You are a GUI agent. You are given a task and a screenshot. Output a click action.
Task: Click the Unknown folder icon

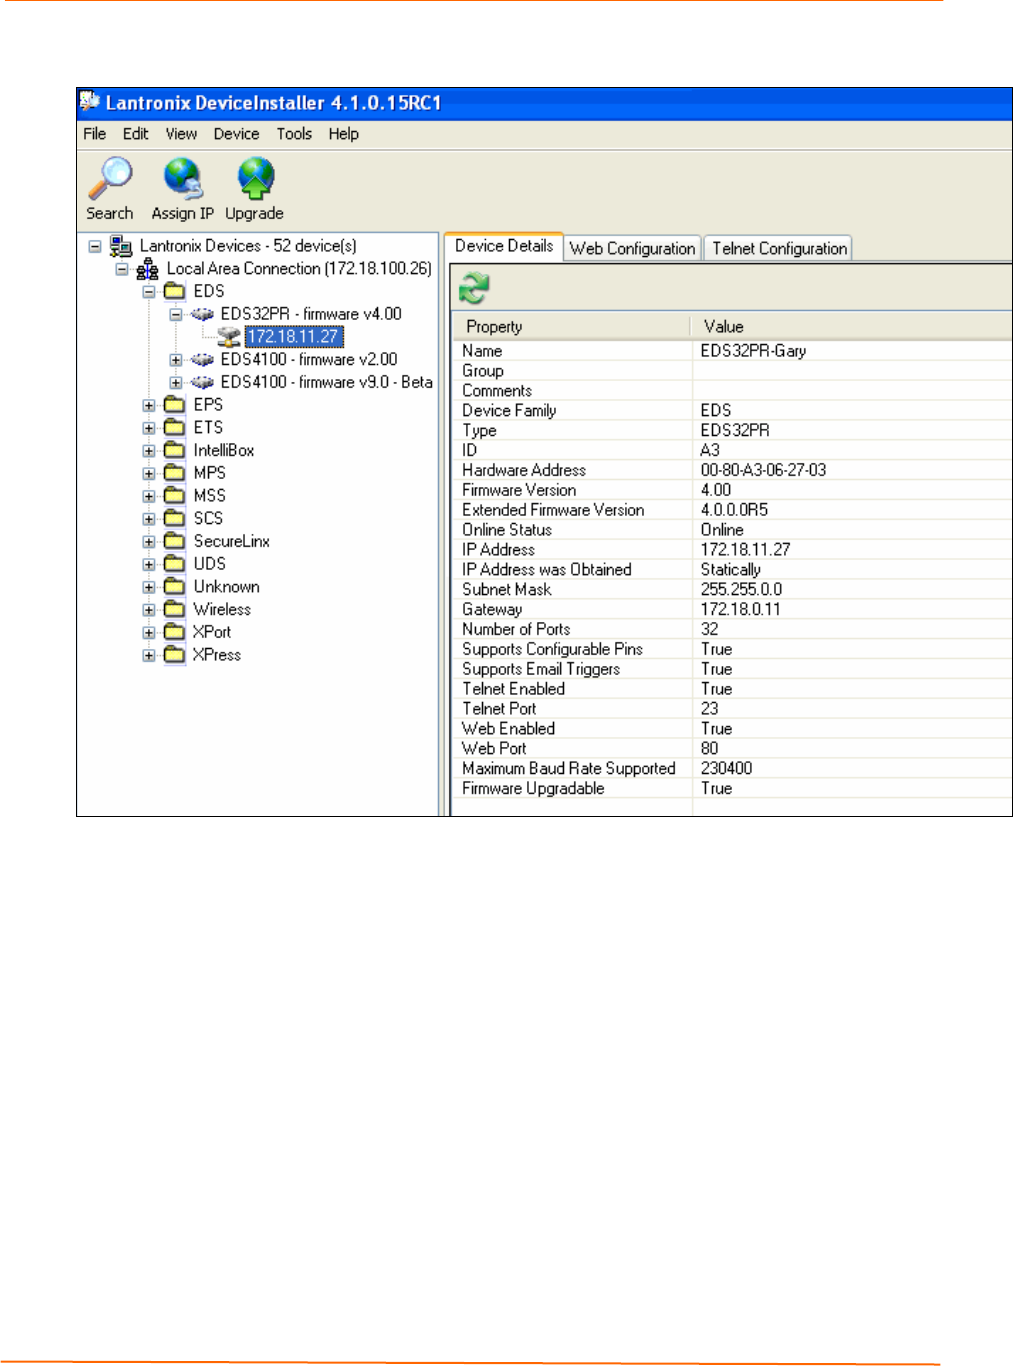175,587
